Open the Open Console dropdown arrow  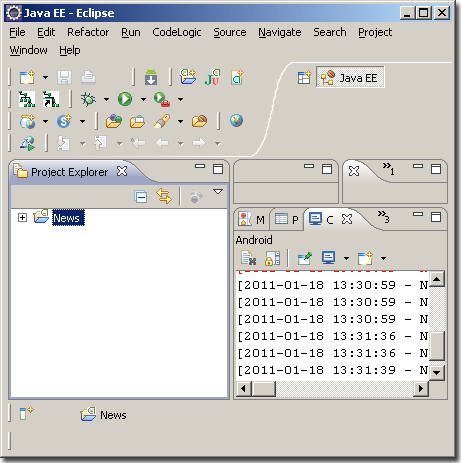click(383, 258)
